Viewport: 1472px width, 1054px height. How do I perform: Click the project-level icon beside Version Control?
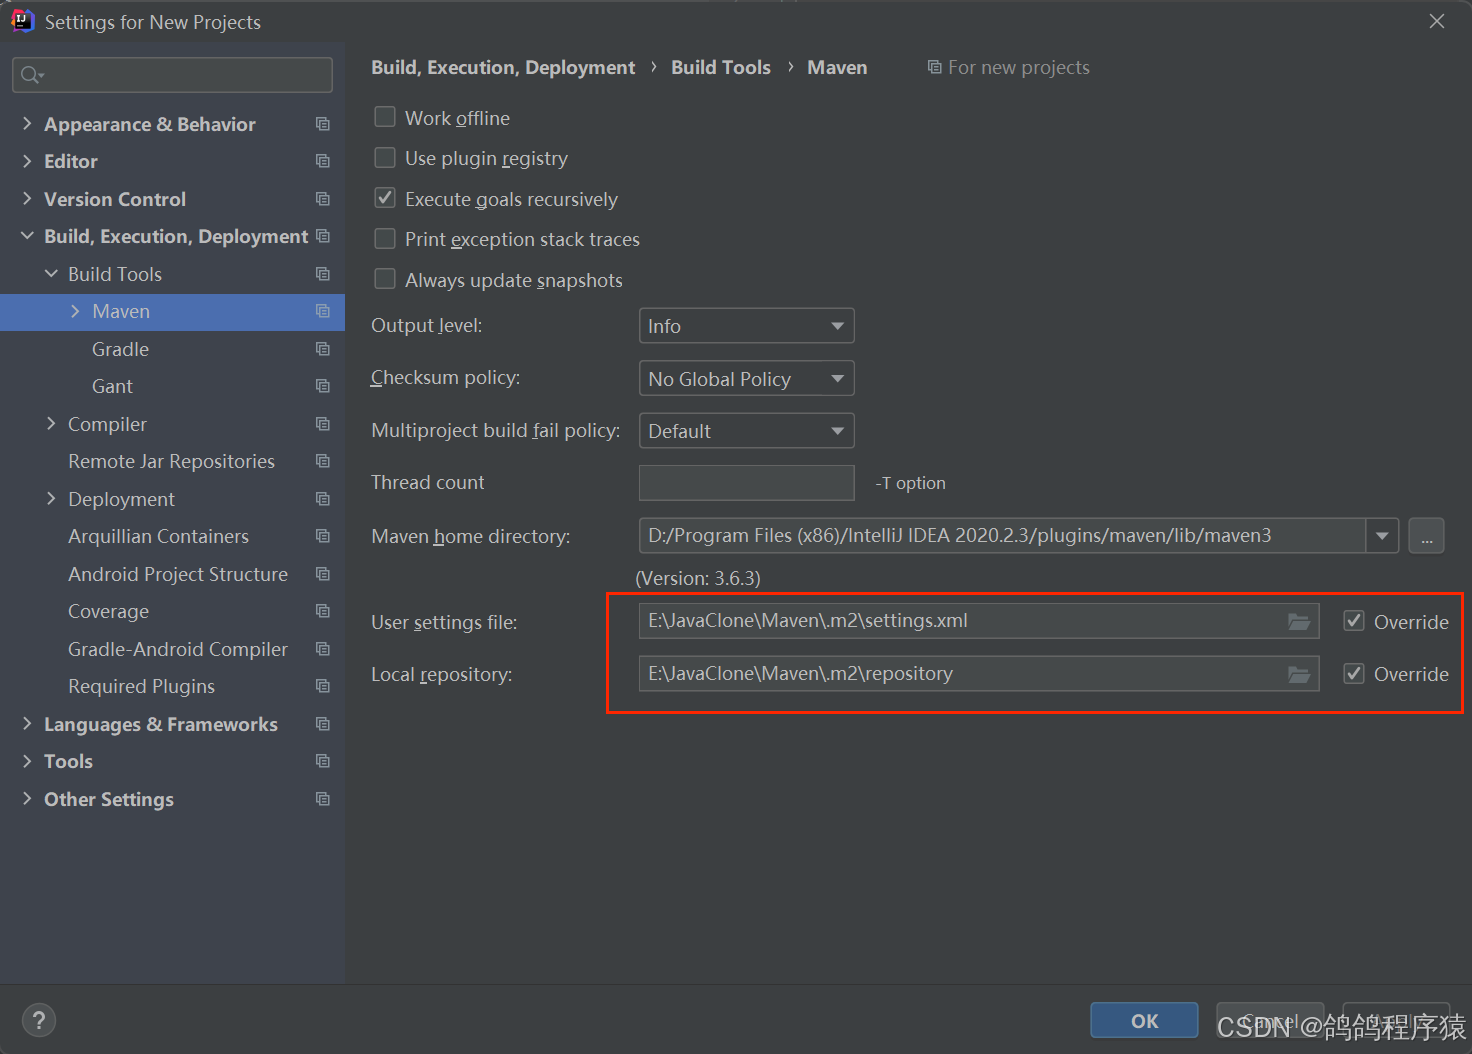(322, 199)
